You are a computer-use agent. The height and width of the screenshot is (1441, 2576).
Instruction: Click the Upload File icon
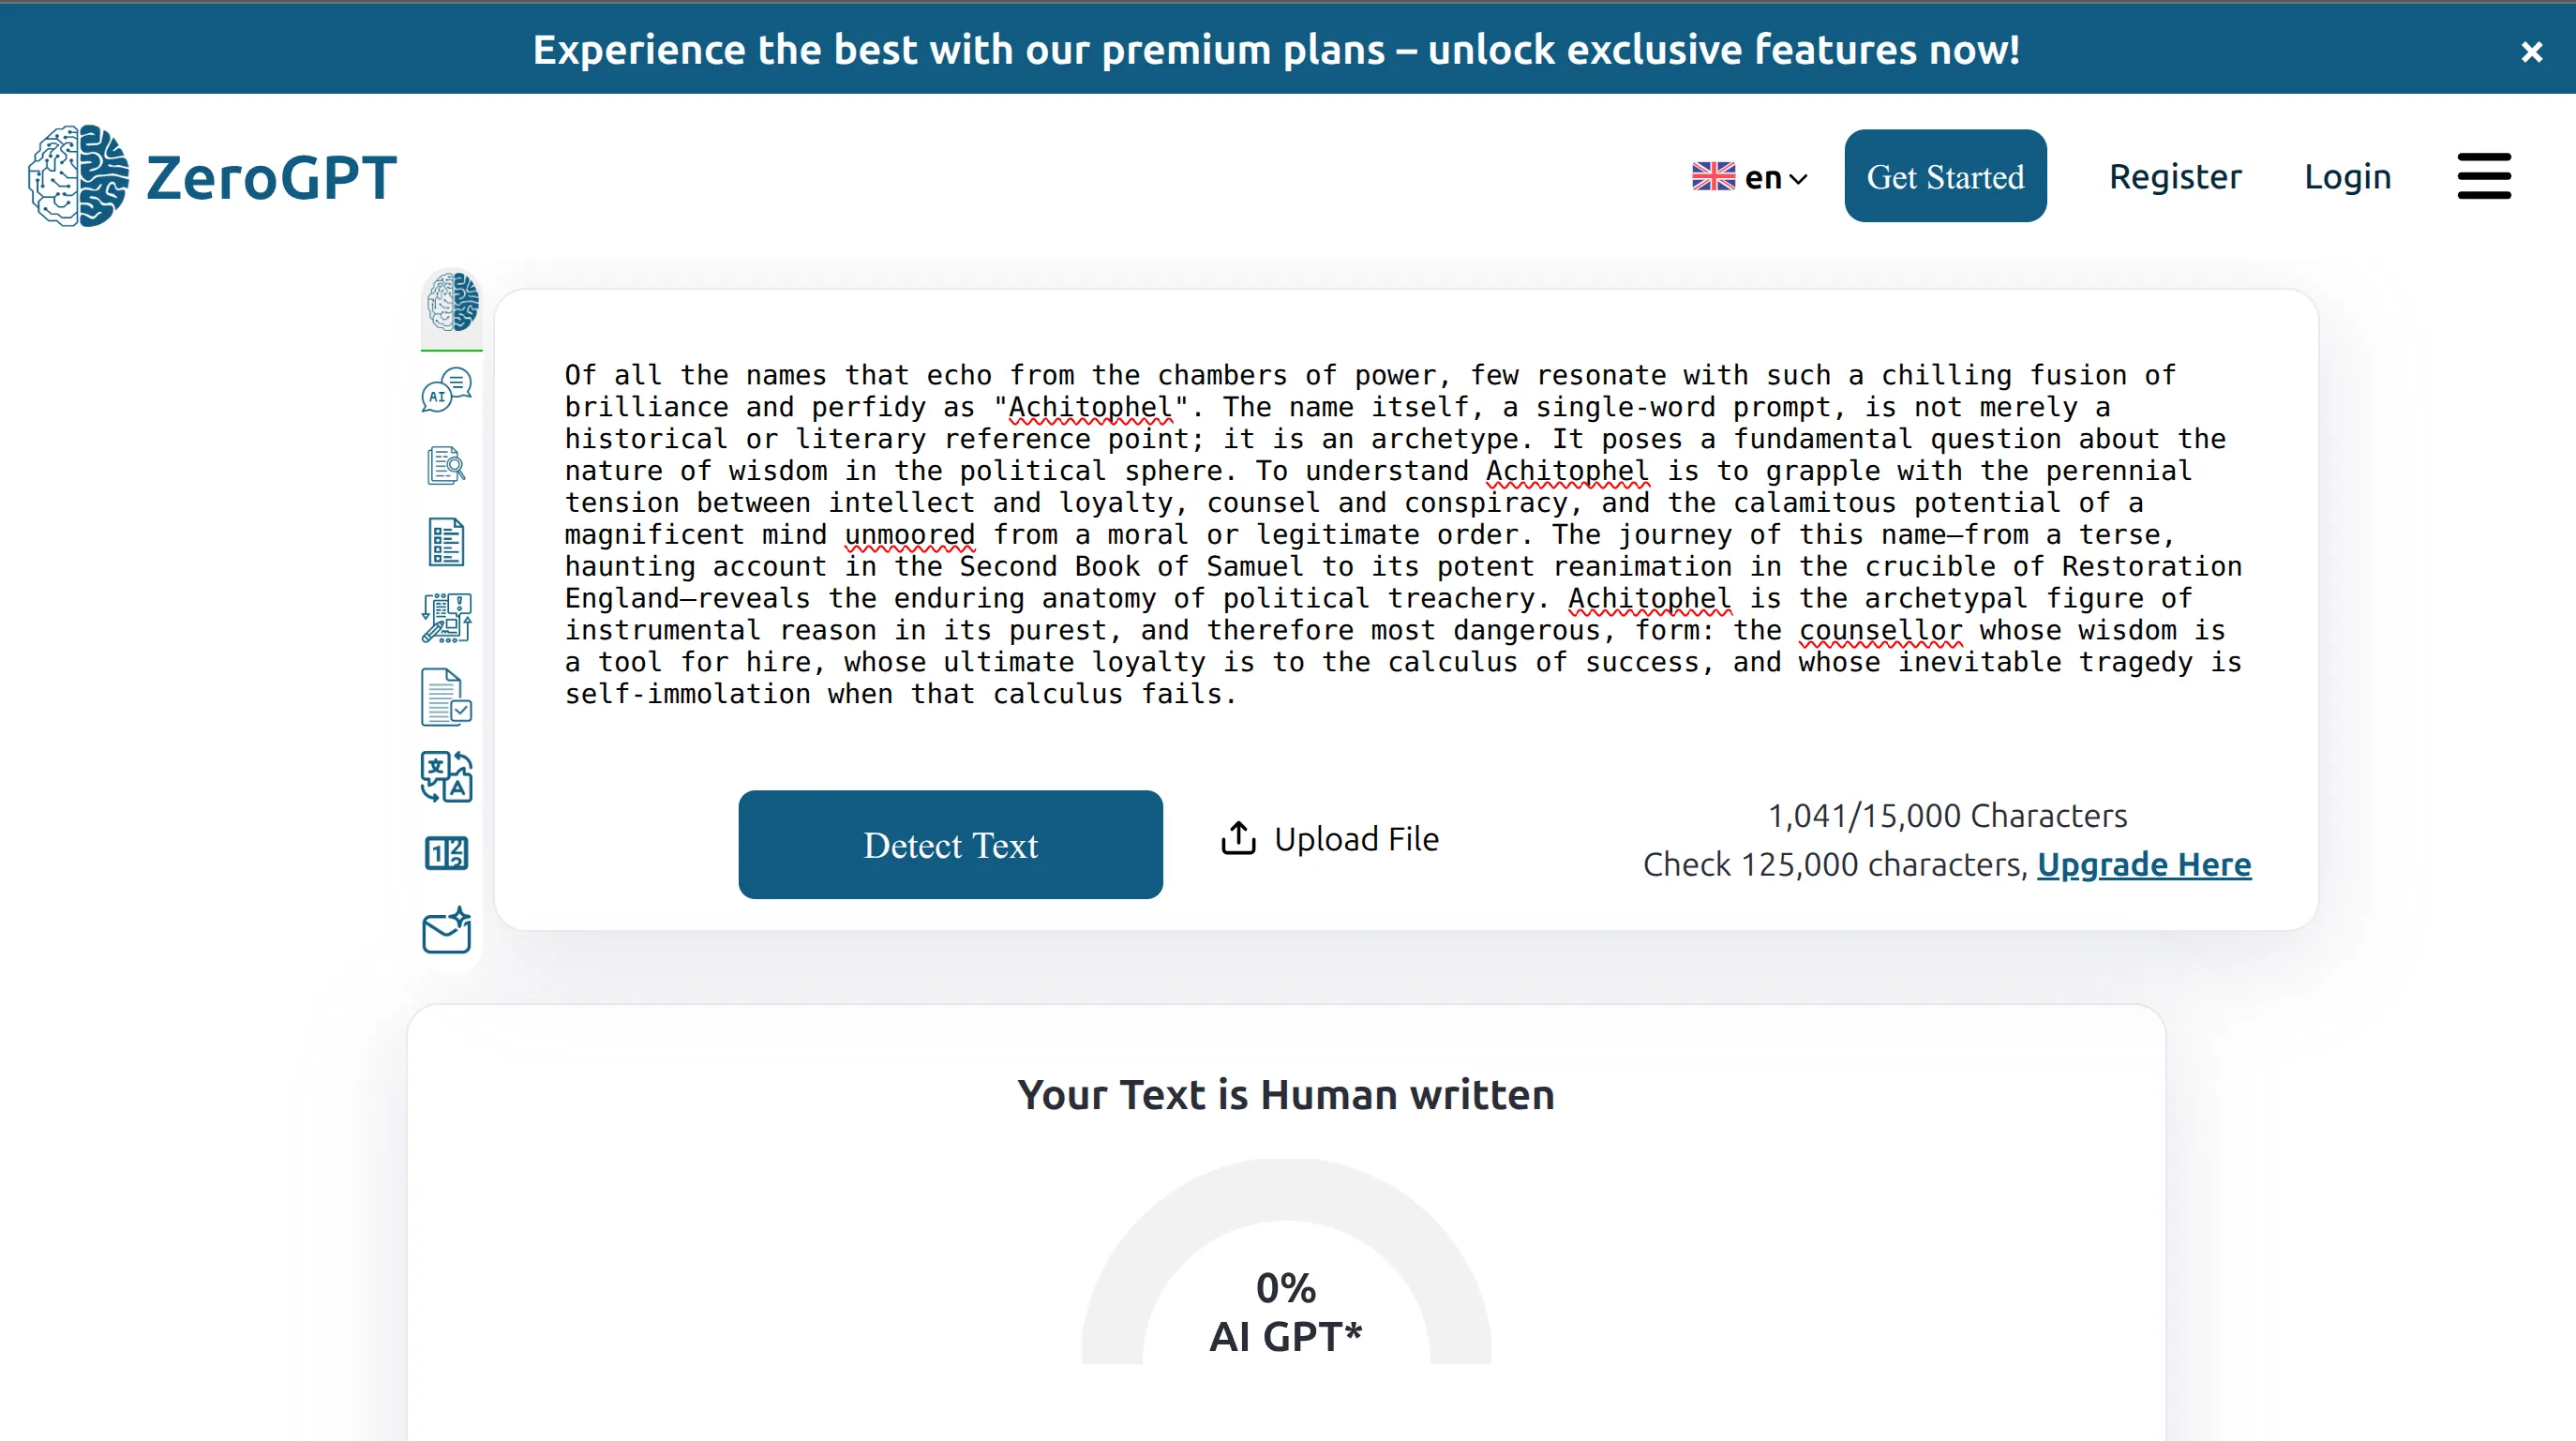click(1238, 838)
